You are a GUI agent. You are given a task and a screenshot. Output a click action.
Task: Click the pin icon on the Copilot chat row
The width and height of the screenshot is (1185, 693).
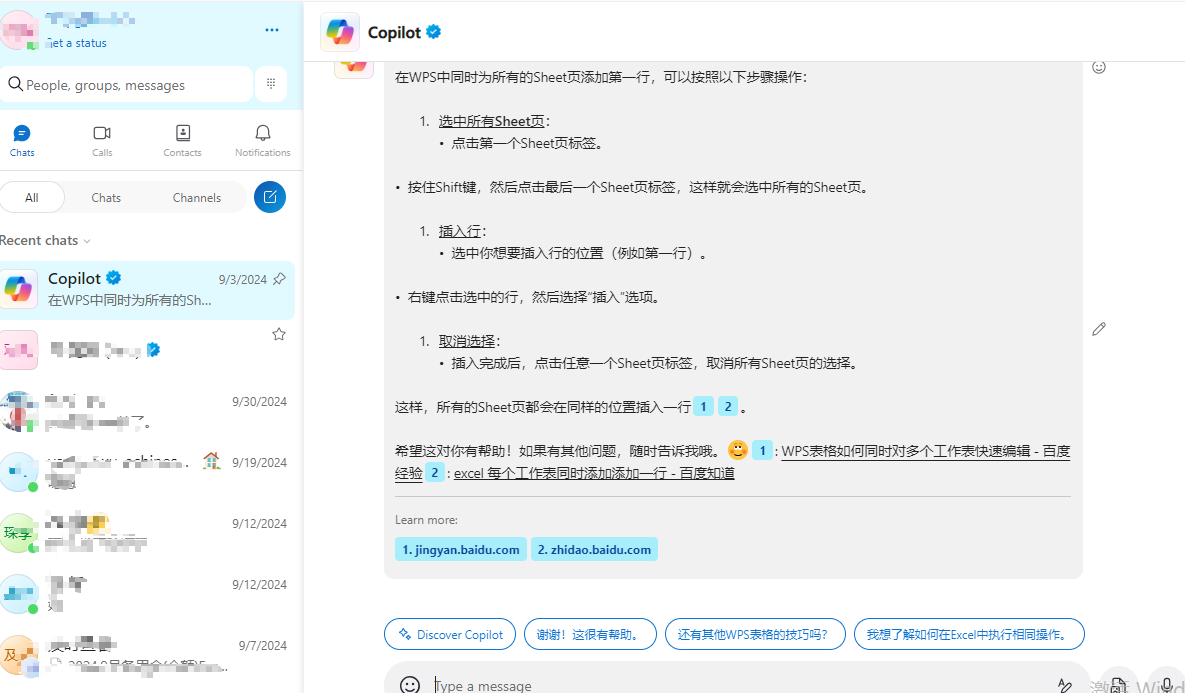279,279
